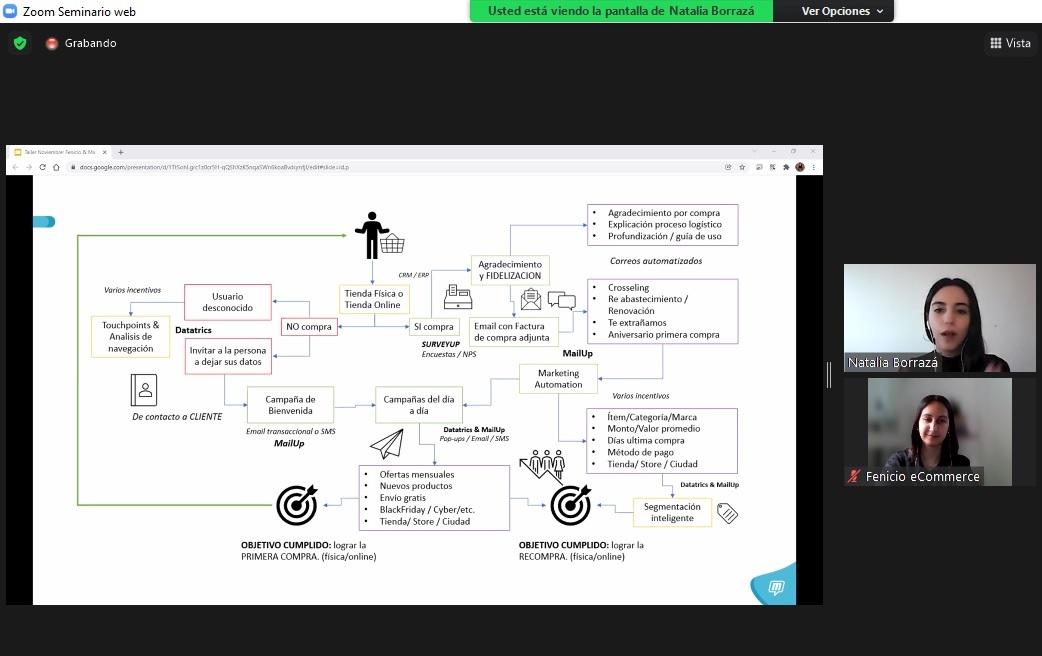Open the Chrome three-dot menu
The width and height of the screenshot is (1042, 656).
pos(814,167)
